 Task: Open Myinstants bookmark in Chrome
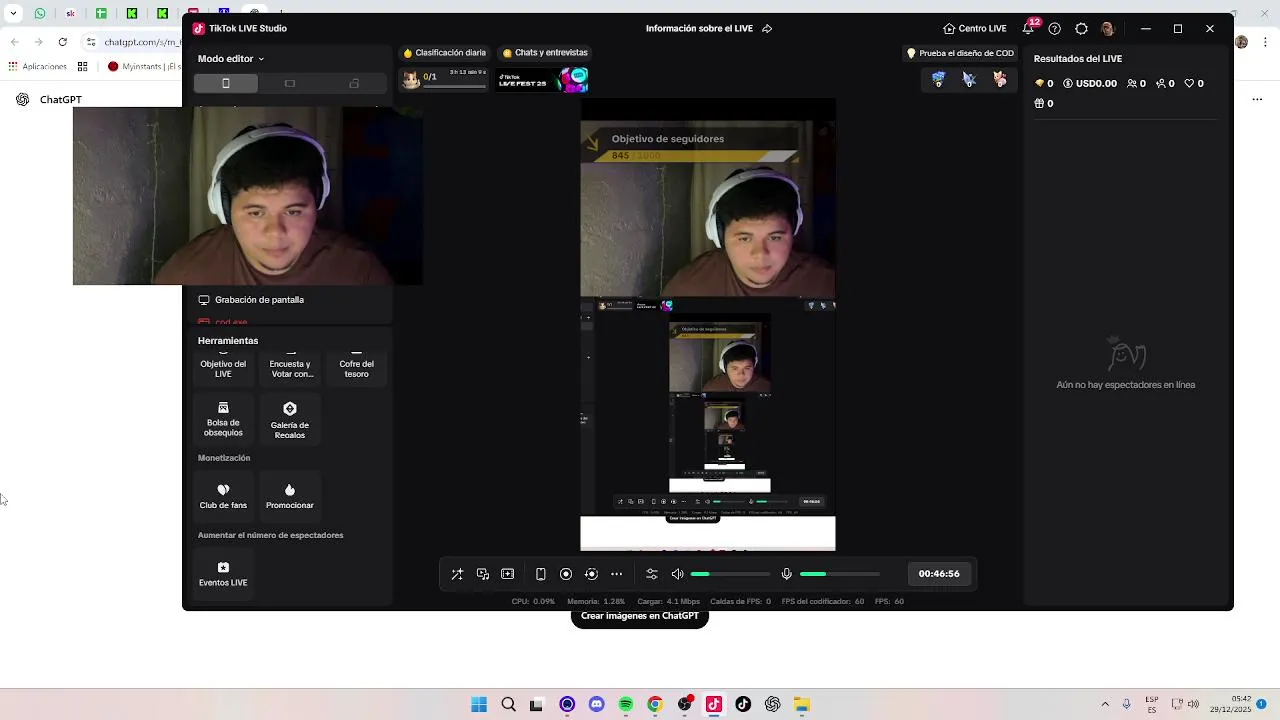[143, 67]
